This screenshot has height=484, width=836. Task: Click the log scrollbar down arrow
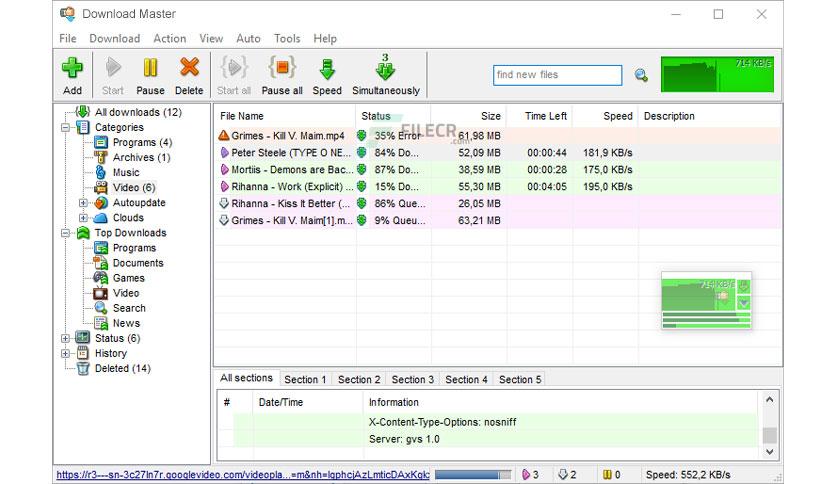(769, 451)
